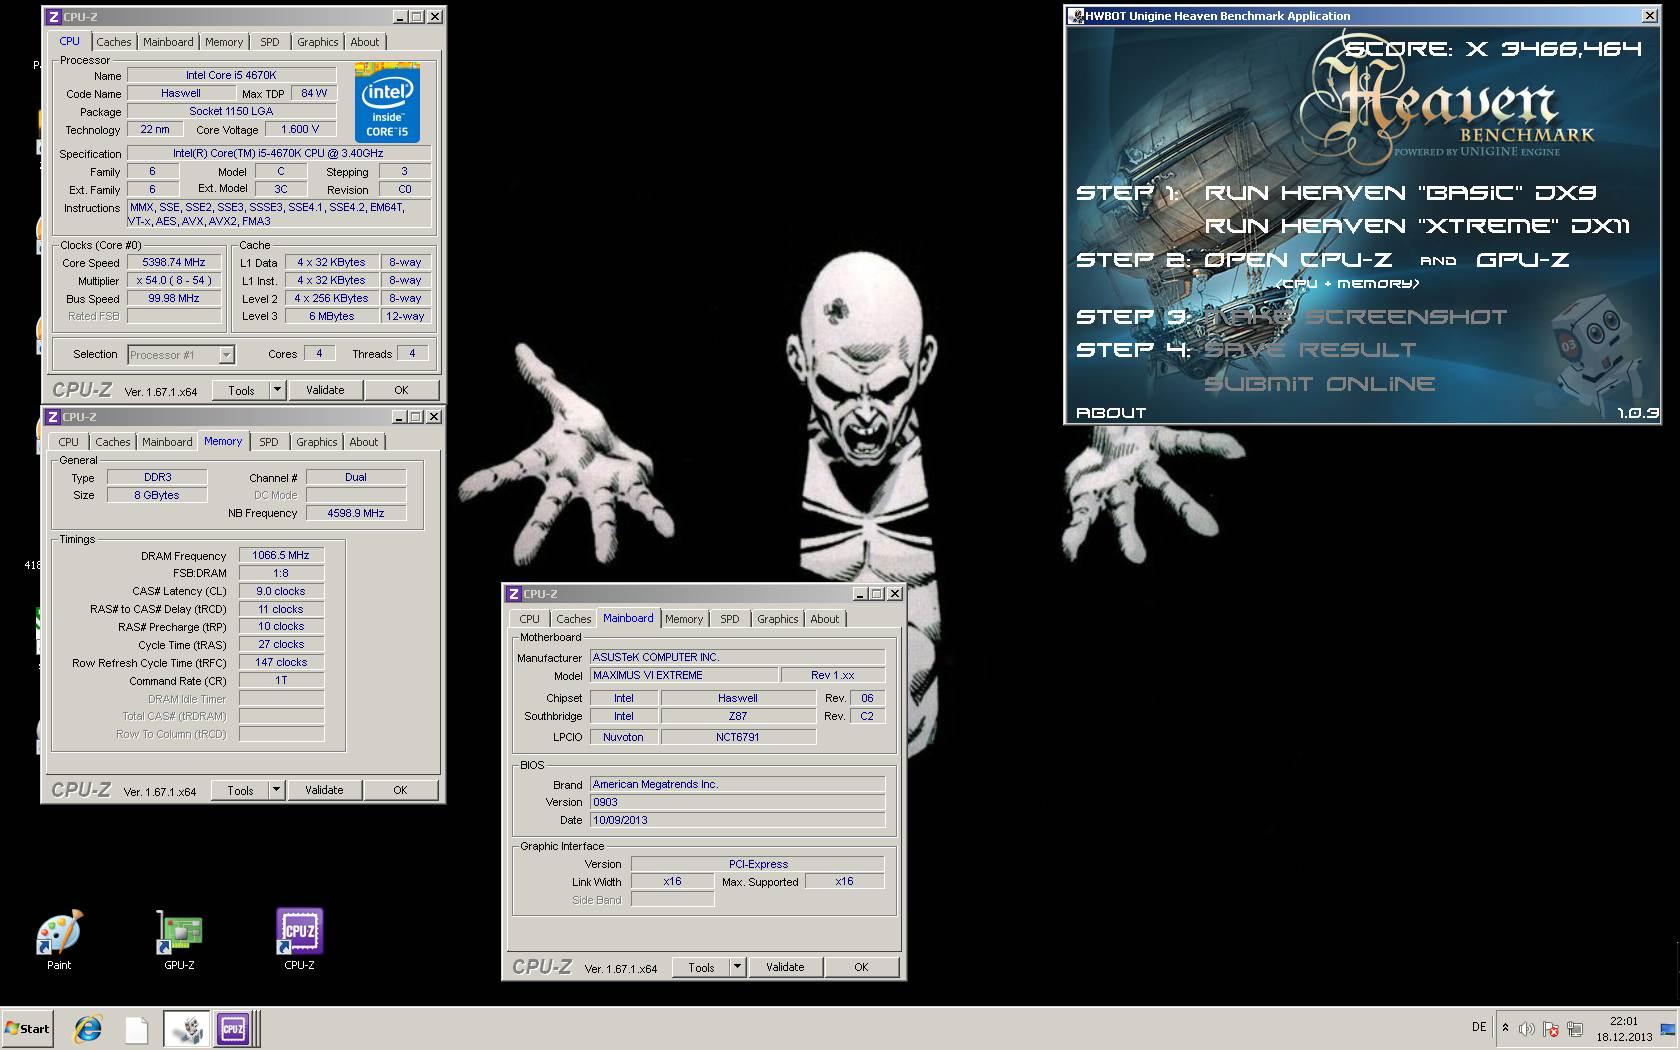Screen dimensions: 1680x1050
Task: Click Take Screenshot step in Heaven app
Action: coord(1355,317)
